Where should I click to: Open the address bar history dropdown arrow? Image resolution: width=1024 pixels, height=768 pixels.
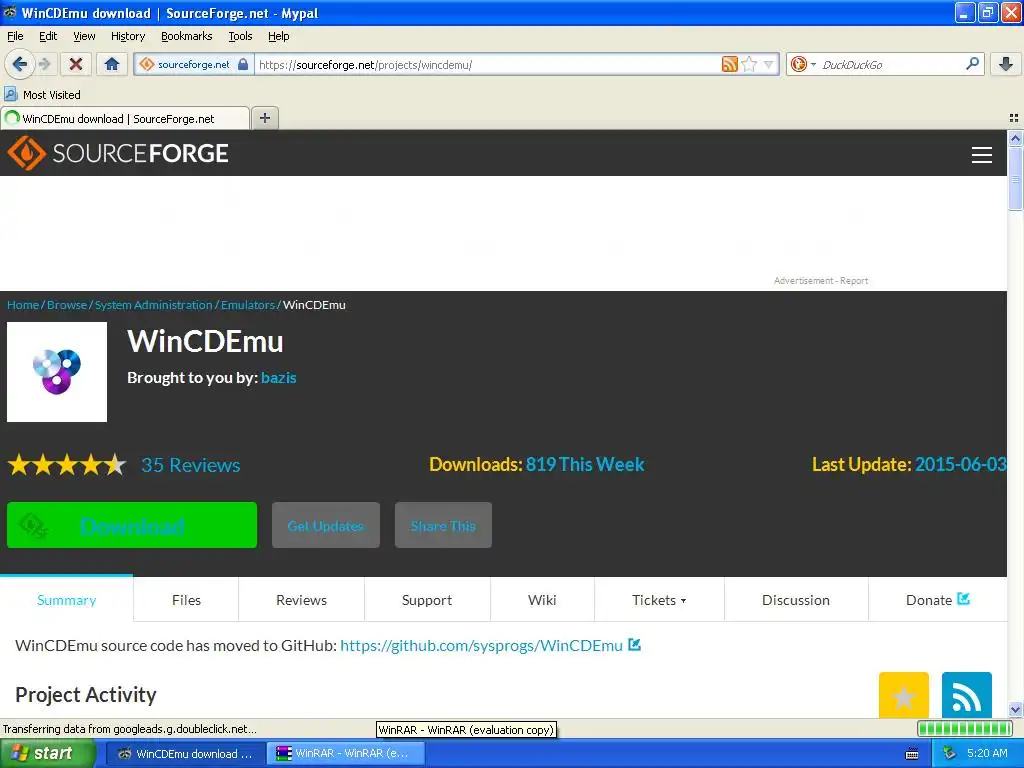point(769,64)
